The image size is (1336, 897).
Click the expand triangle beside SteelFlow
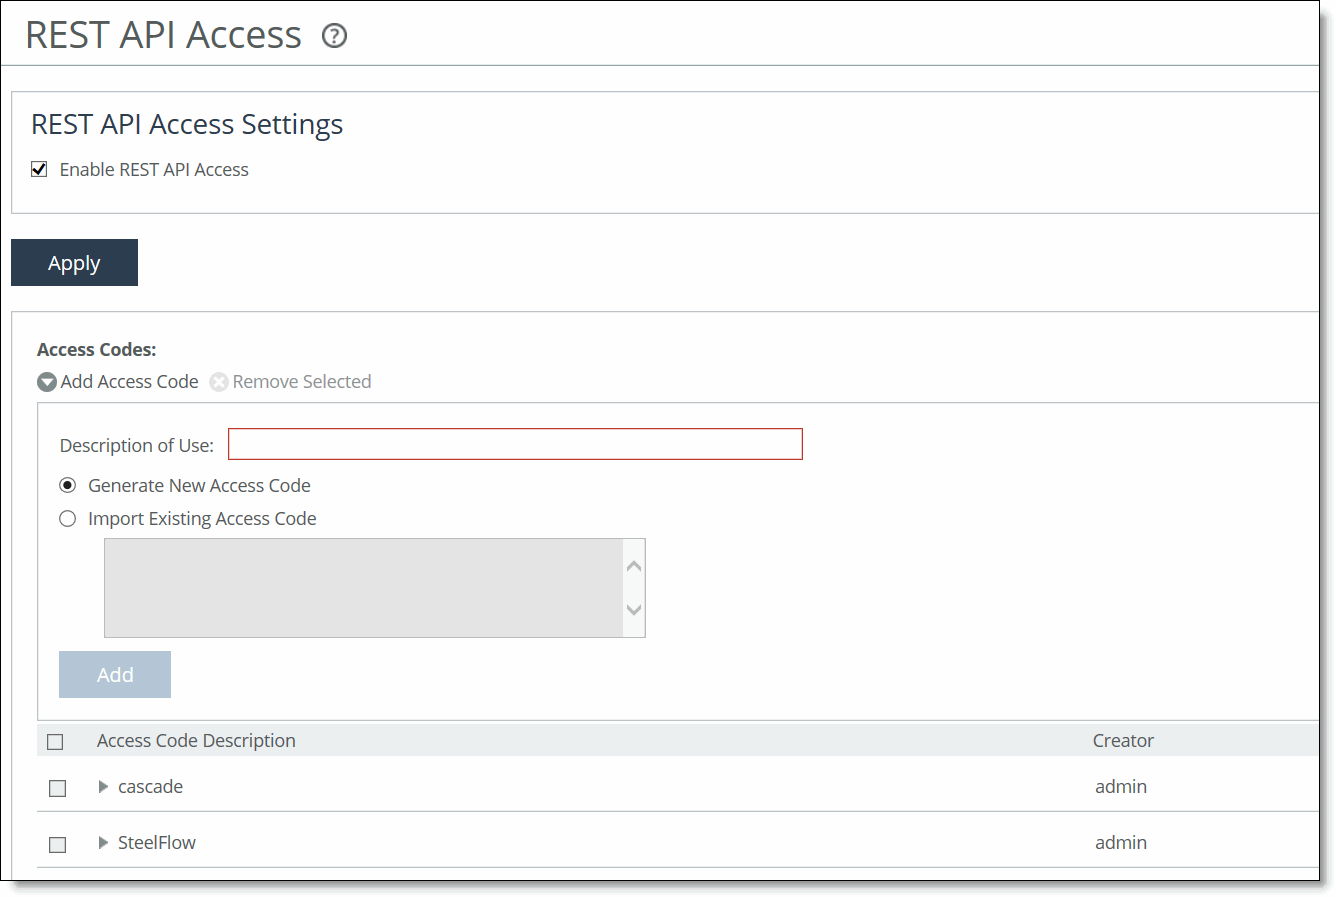tap(103, 843)
